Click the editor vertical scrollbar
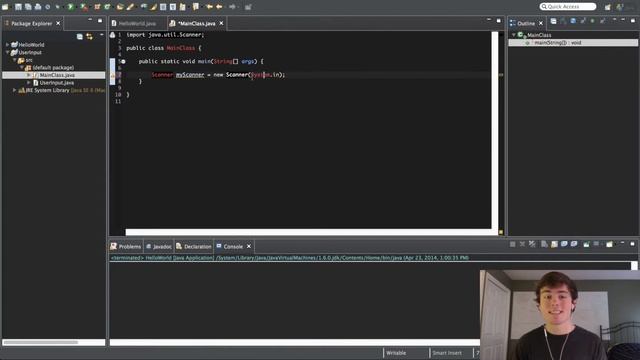640x360 pixels. (x=495, y=130)
